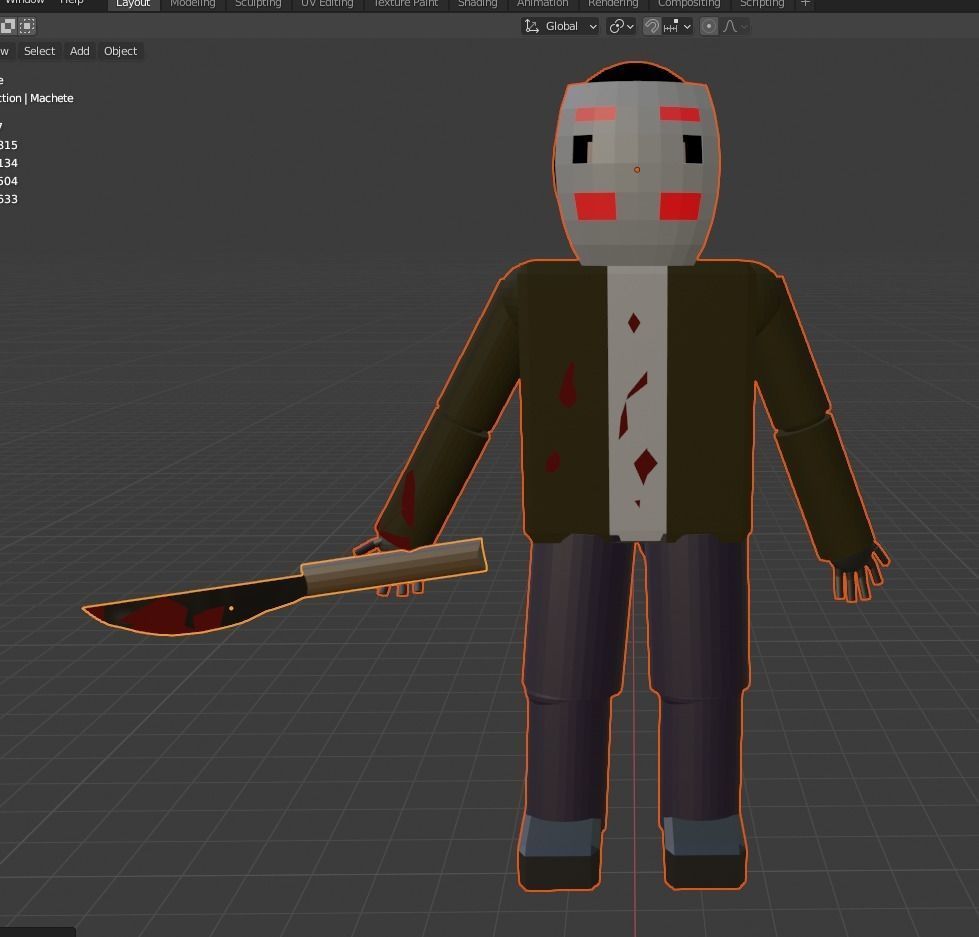Click the machete's wooden handle

coord(393,566)
